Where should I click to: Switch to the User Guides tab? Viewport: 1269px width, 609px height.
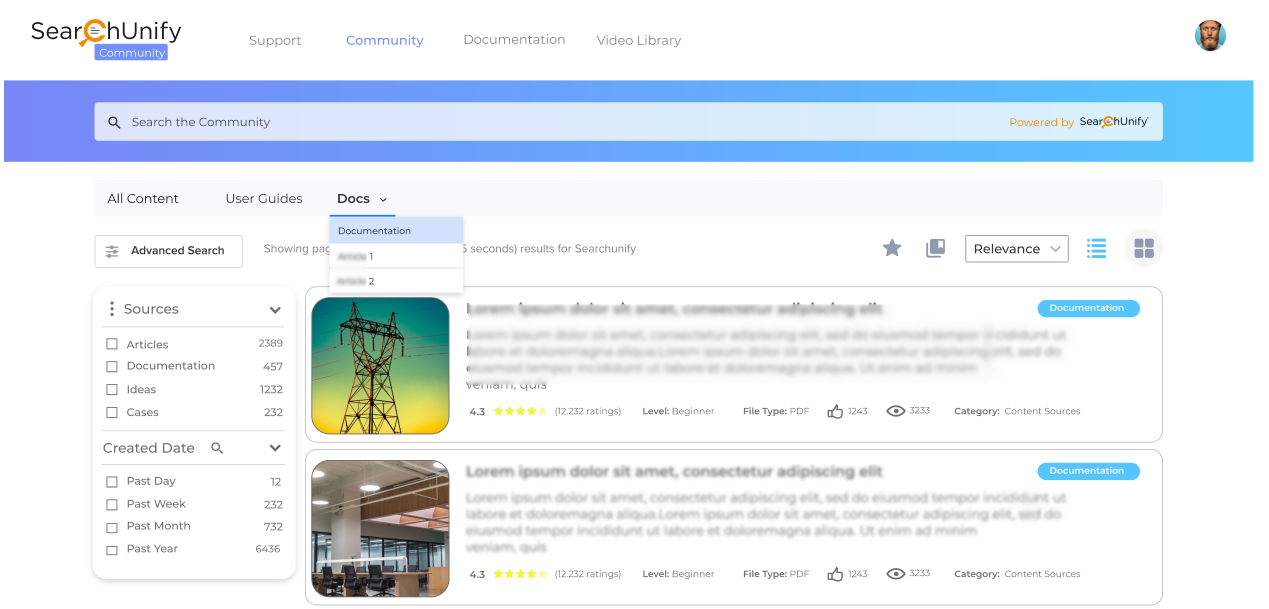(264, 199)
